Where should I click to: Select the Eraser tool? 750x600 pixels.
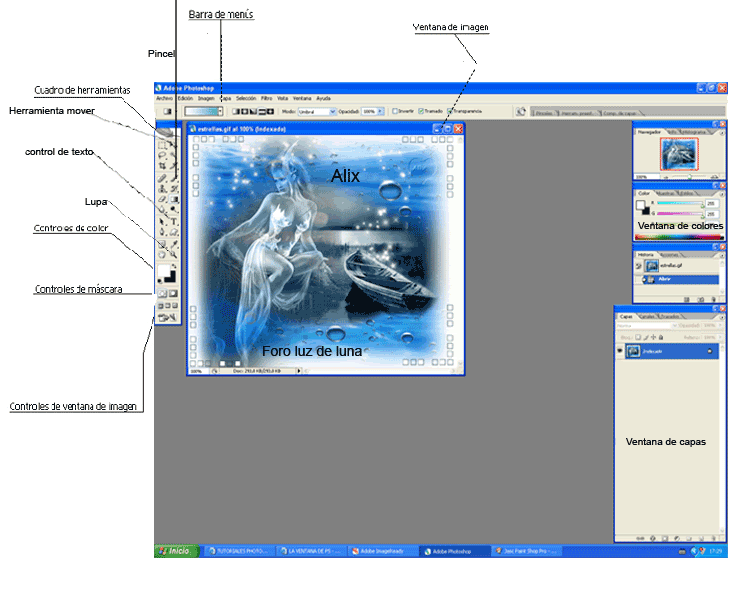tap(162, 200)
